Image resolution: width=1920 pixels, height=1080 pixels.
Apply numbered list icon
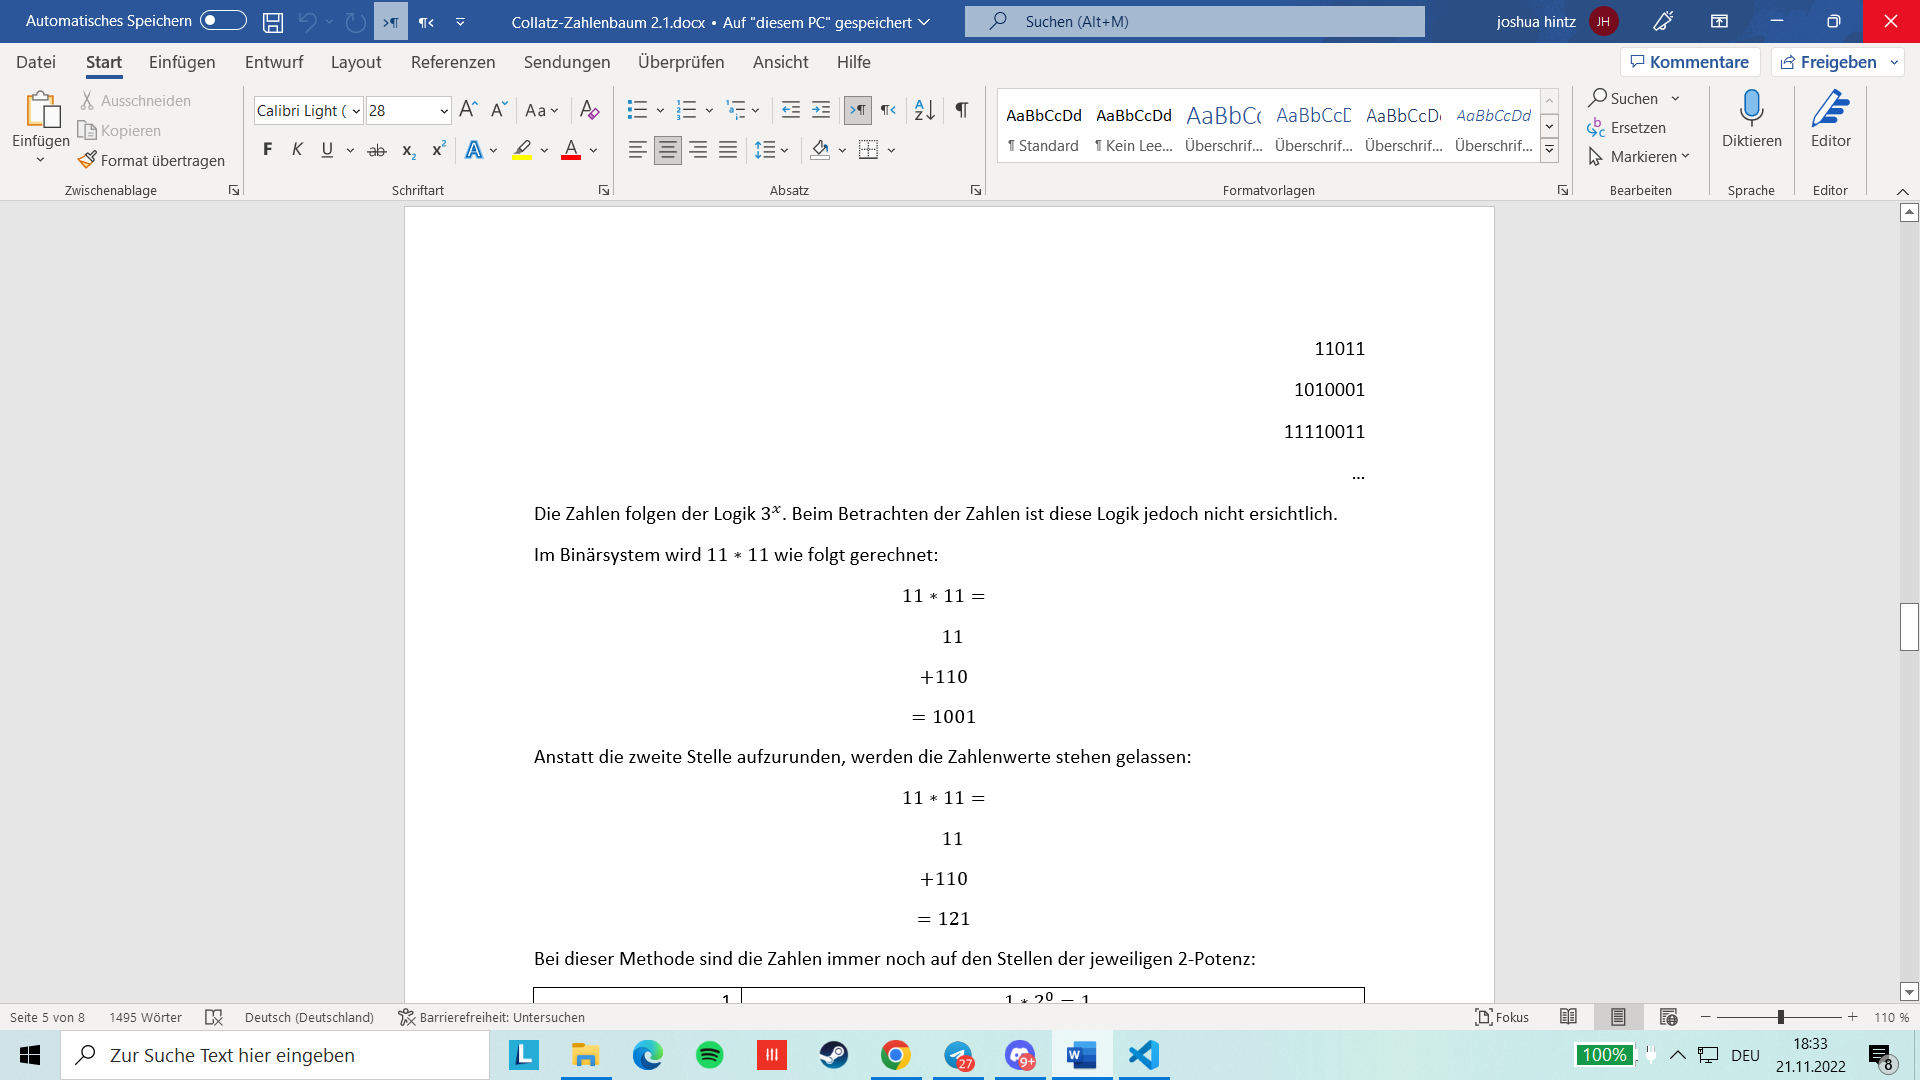coord(686,110)
